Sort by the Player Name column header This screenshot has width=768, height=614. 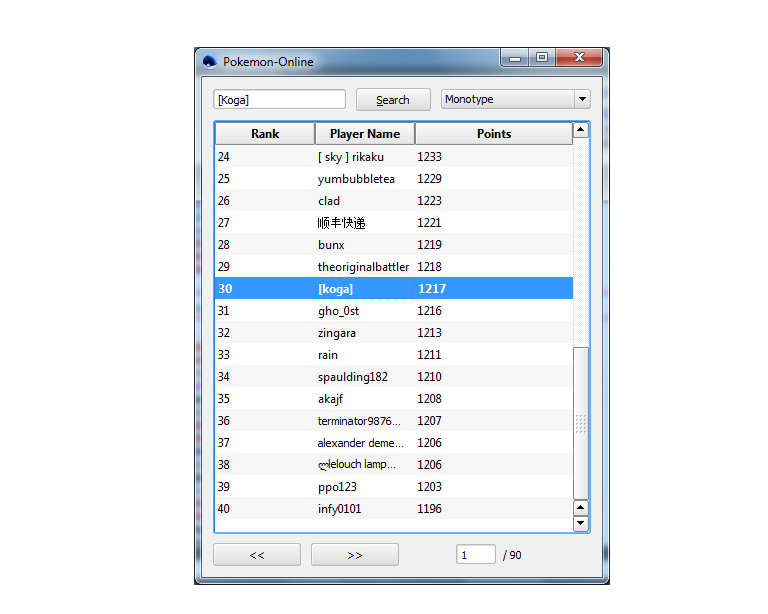pos(365,134)
